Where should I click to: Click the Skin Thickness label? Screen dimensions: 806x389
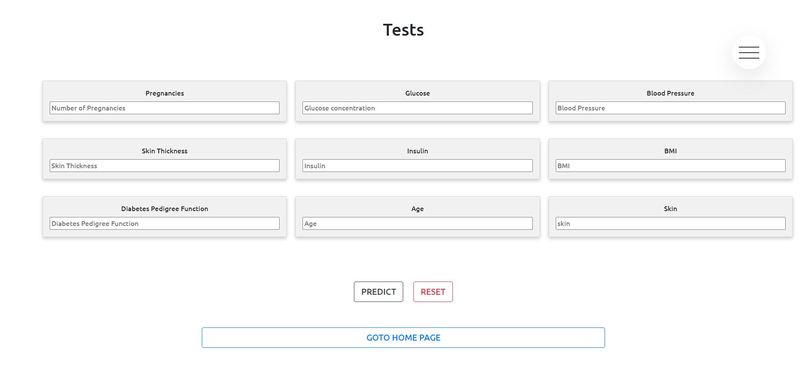164,151
